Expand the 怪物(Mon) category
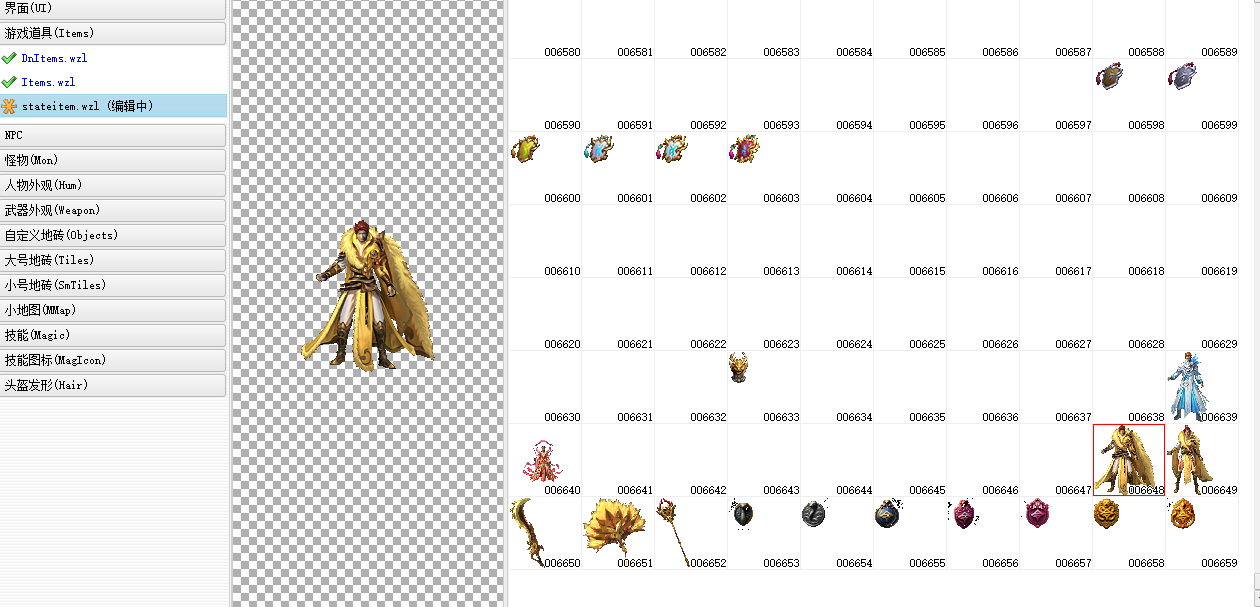Screen dimensions: 1260x607 click(x=113, y=160)
